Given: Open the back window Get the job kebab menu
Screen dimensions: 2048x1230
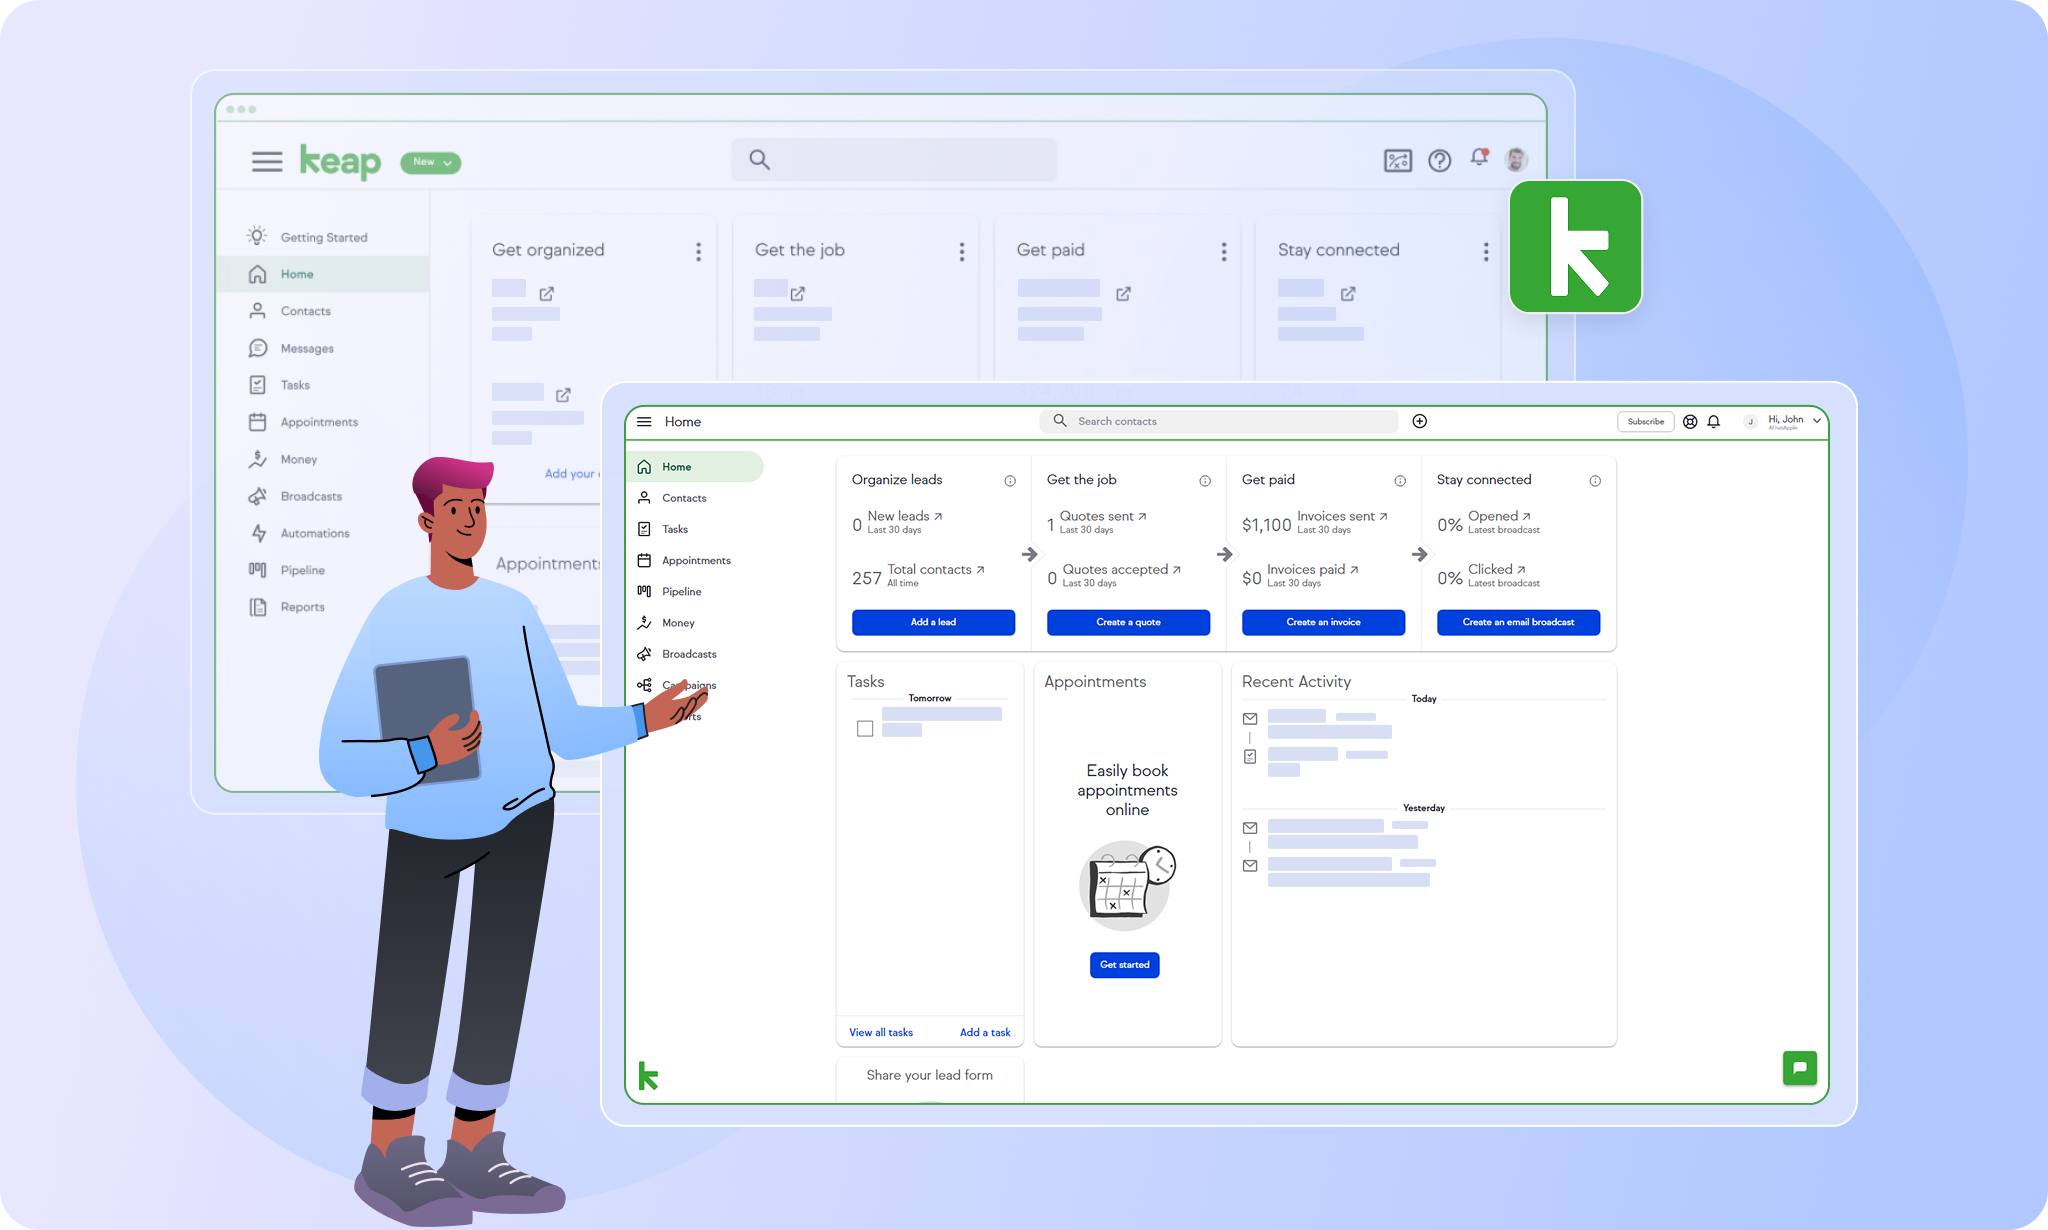Looking at the screenshot, I should pyautogui.click(x=962, y=252).
